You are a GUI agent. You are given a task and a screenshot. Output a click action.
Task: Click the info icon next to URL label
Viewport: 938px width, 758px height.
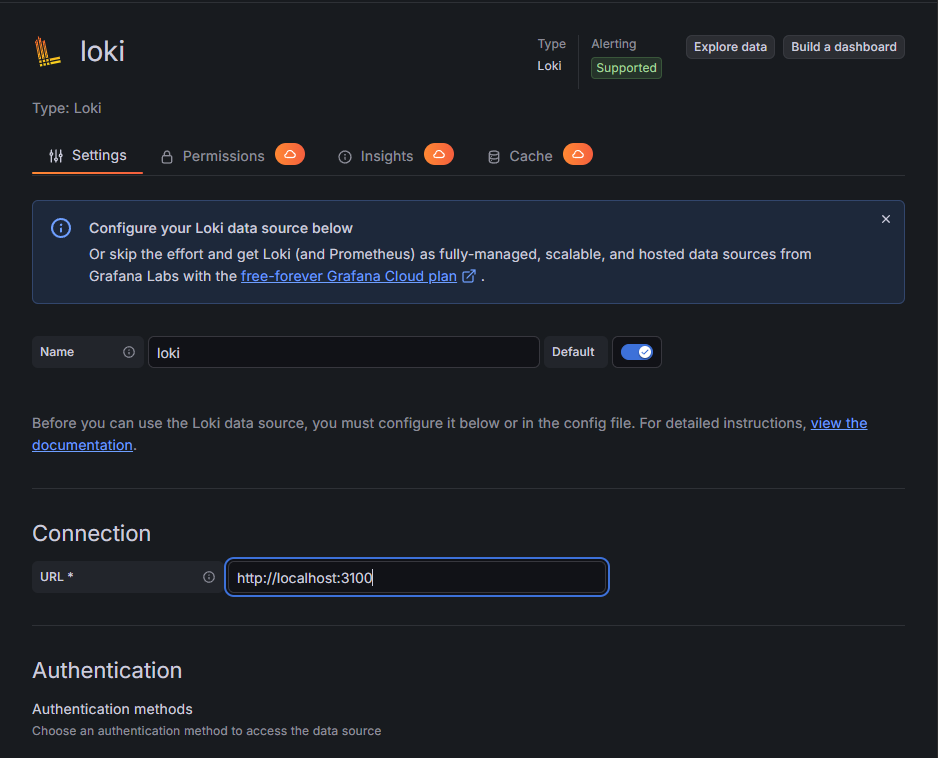pos(209,577)
